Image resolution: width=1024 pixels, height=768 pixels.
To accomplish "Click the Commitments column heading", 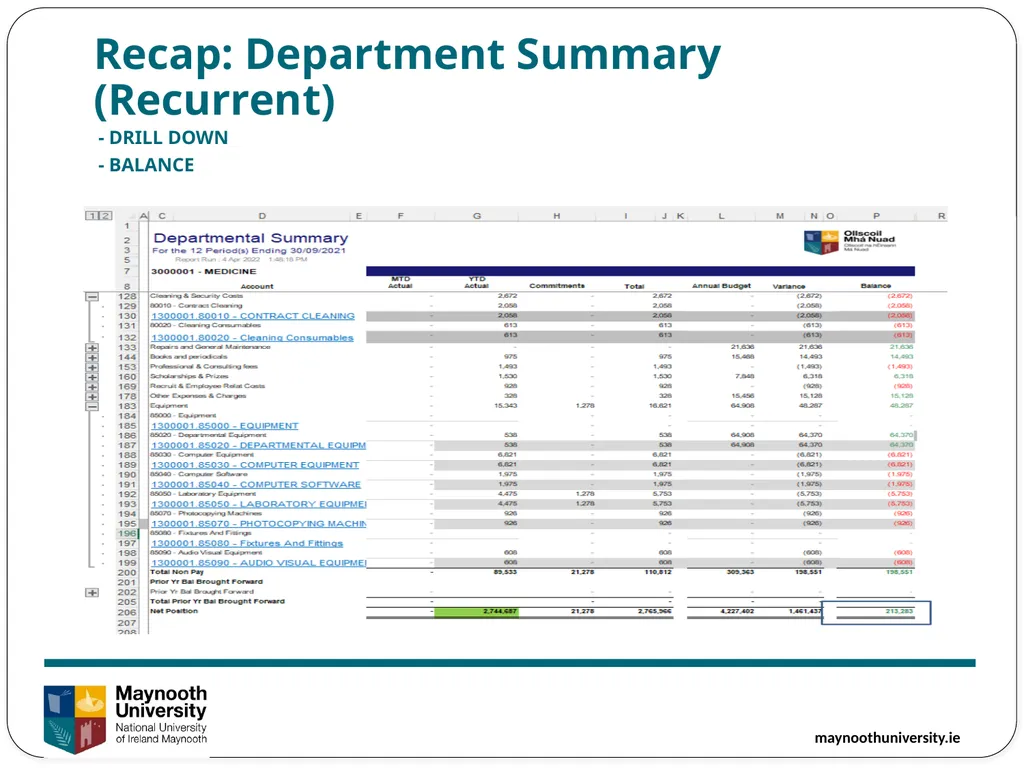I will coord(557,286).
